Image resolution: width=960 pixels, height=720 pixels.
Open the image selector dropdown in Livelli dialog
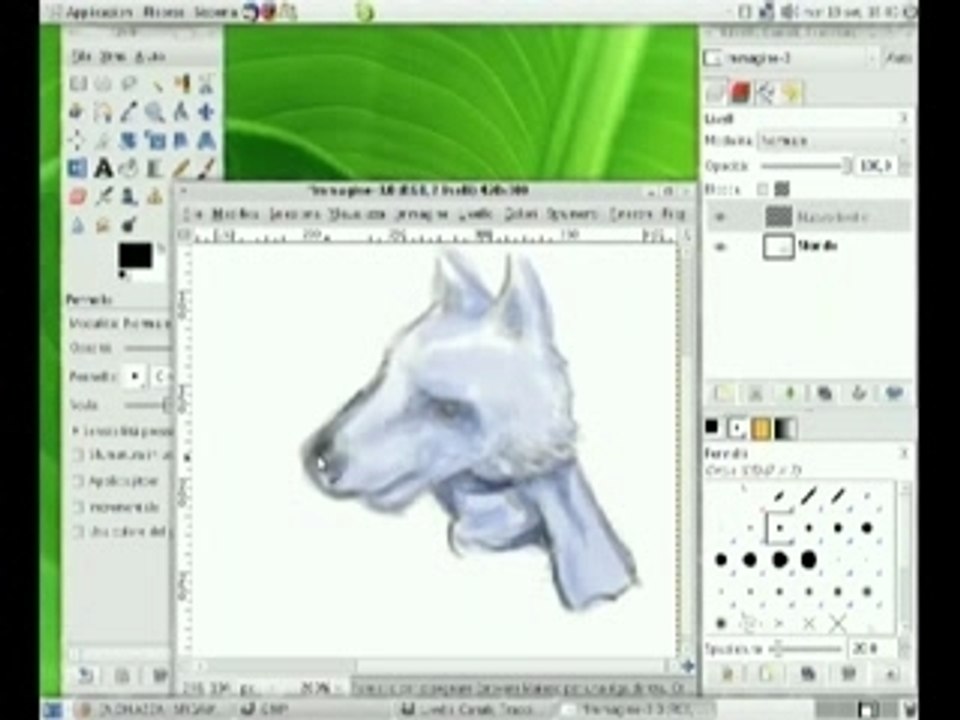tap(790, 58)
